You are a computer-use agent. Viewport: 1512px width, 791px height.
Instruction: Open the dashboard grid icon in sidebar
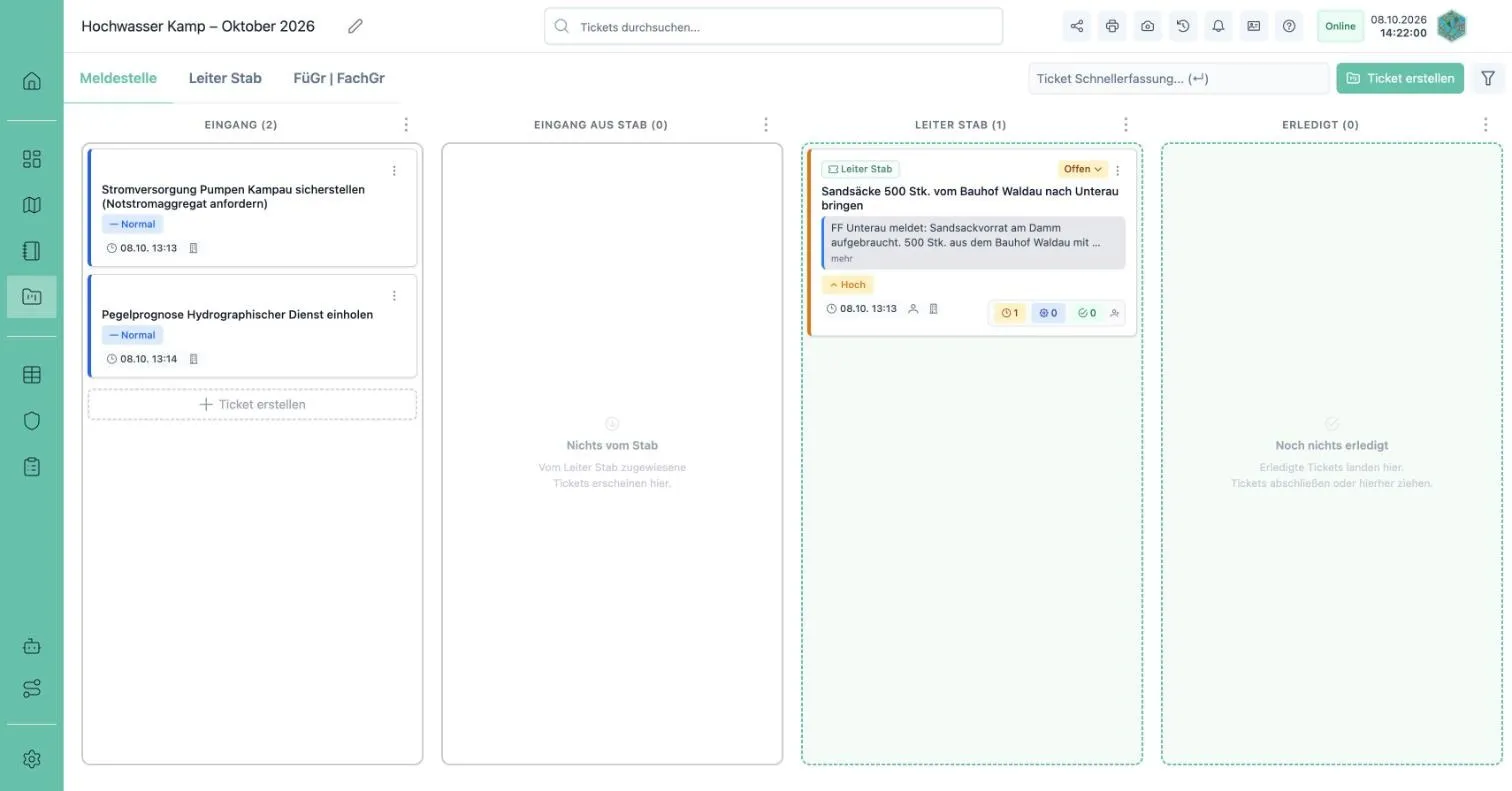tap(32, 159)
